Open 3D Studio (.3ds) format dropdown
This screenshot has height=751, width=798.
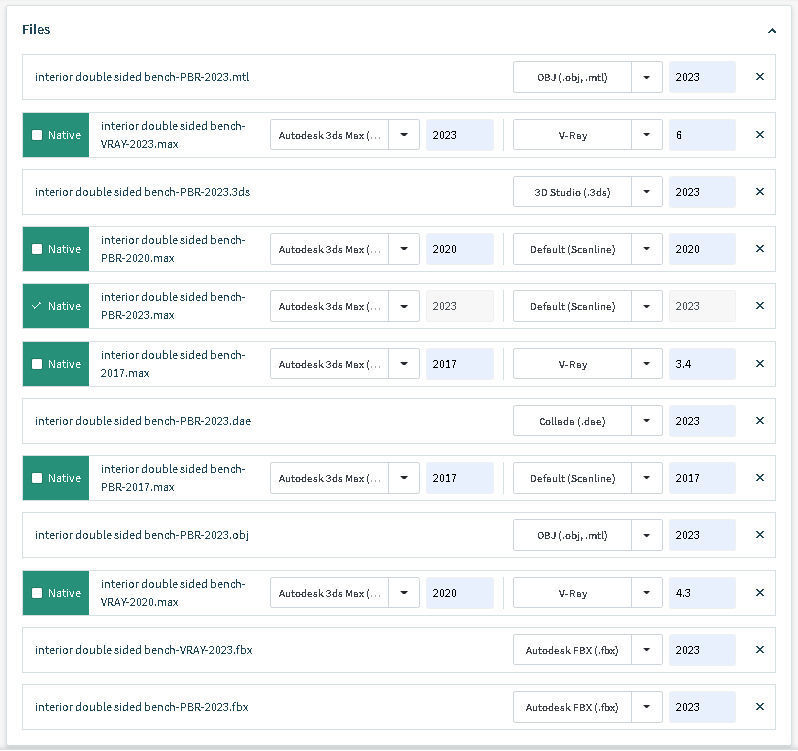coord(647,192)
